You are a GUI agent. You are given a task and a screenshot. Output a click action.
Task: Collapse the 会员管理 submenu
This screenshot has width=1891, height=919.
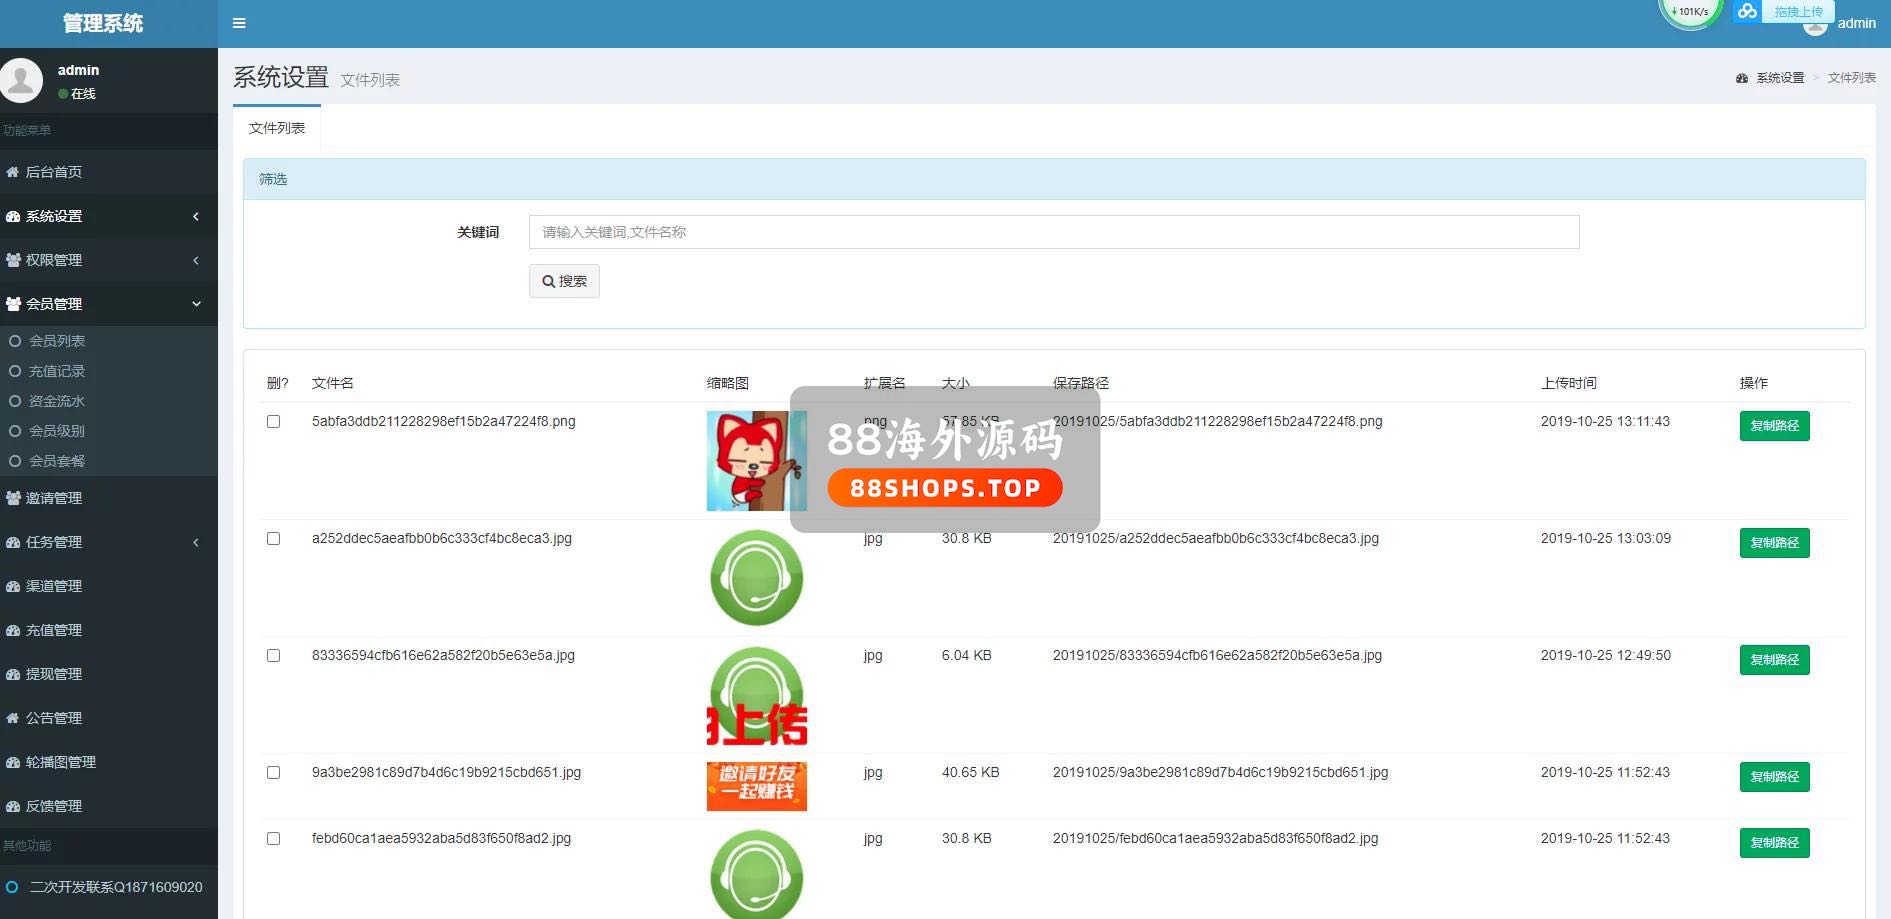coord(196,304)
